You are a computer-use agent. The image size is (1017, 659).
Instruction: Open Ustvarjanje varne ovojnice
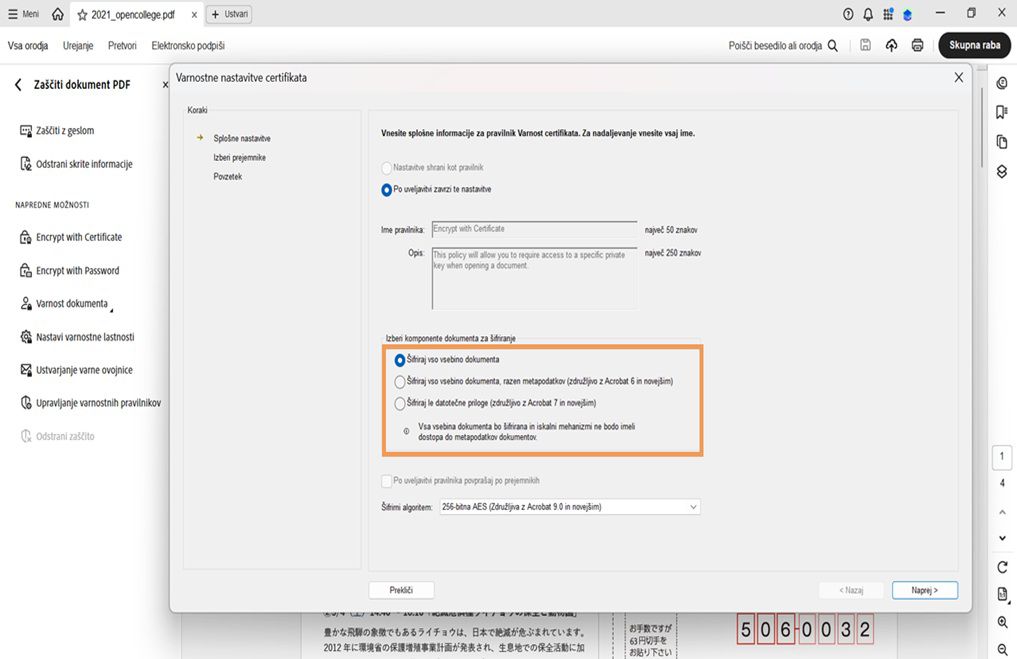click(76, 370)
